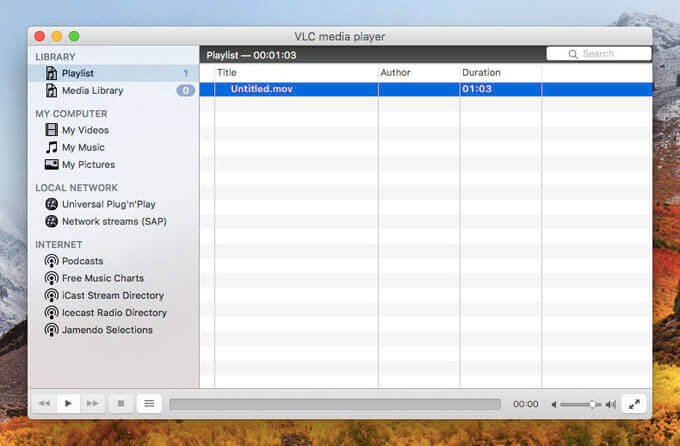Click the 00:00 elapsed time display
680x446 pixels.
pyautogui.click(x=526, y=404)
